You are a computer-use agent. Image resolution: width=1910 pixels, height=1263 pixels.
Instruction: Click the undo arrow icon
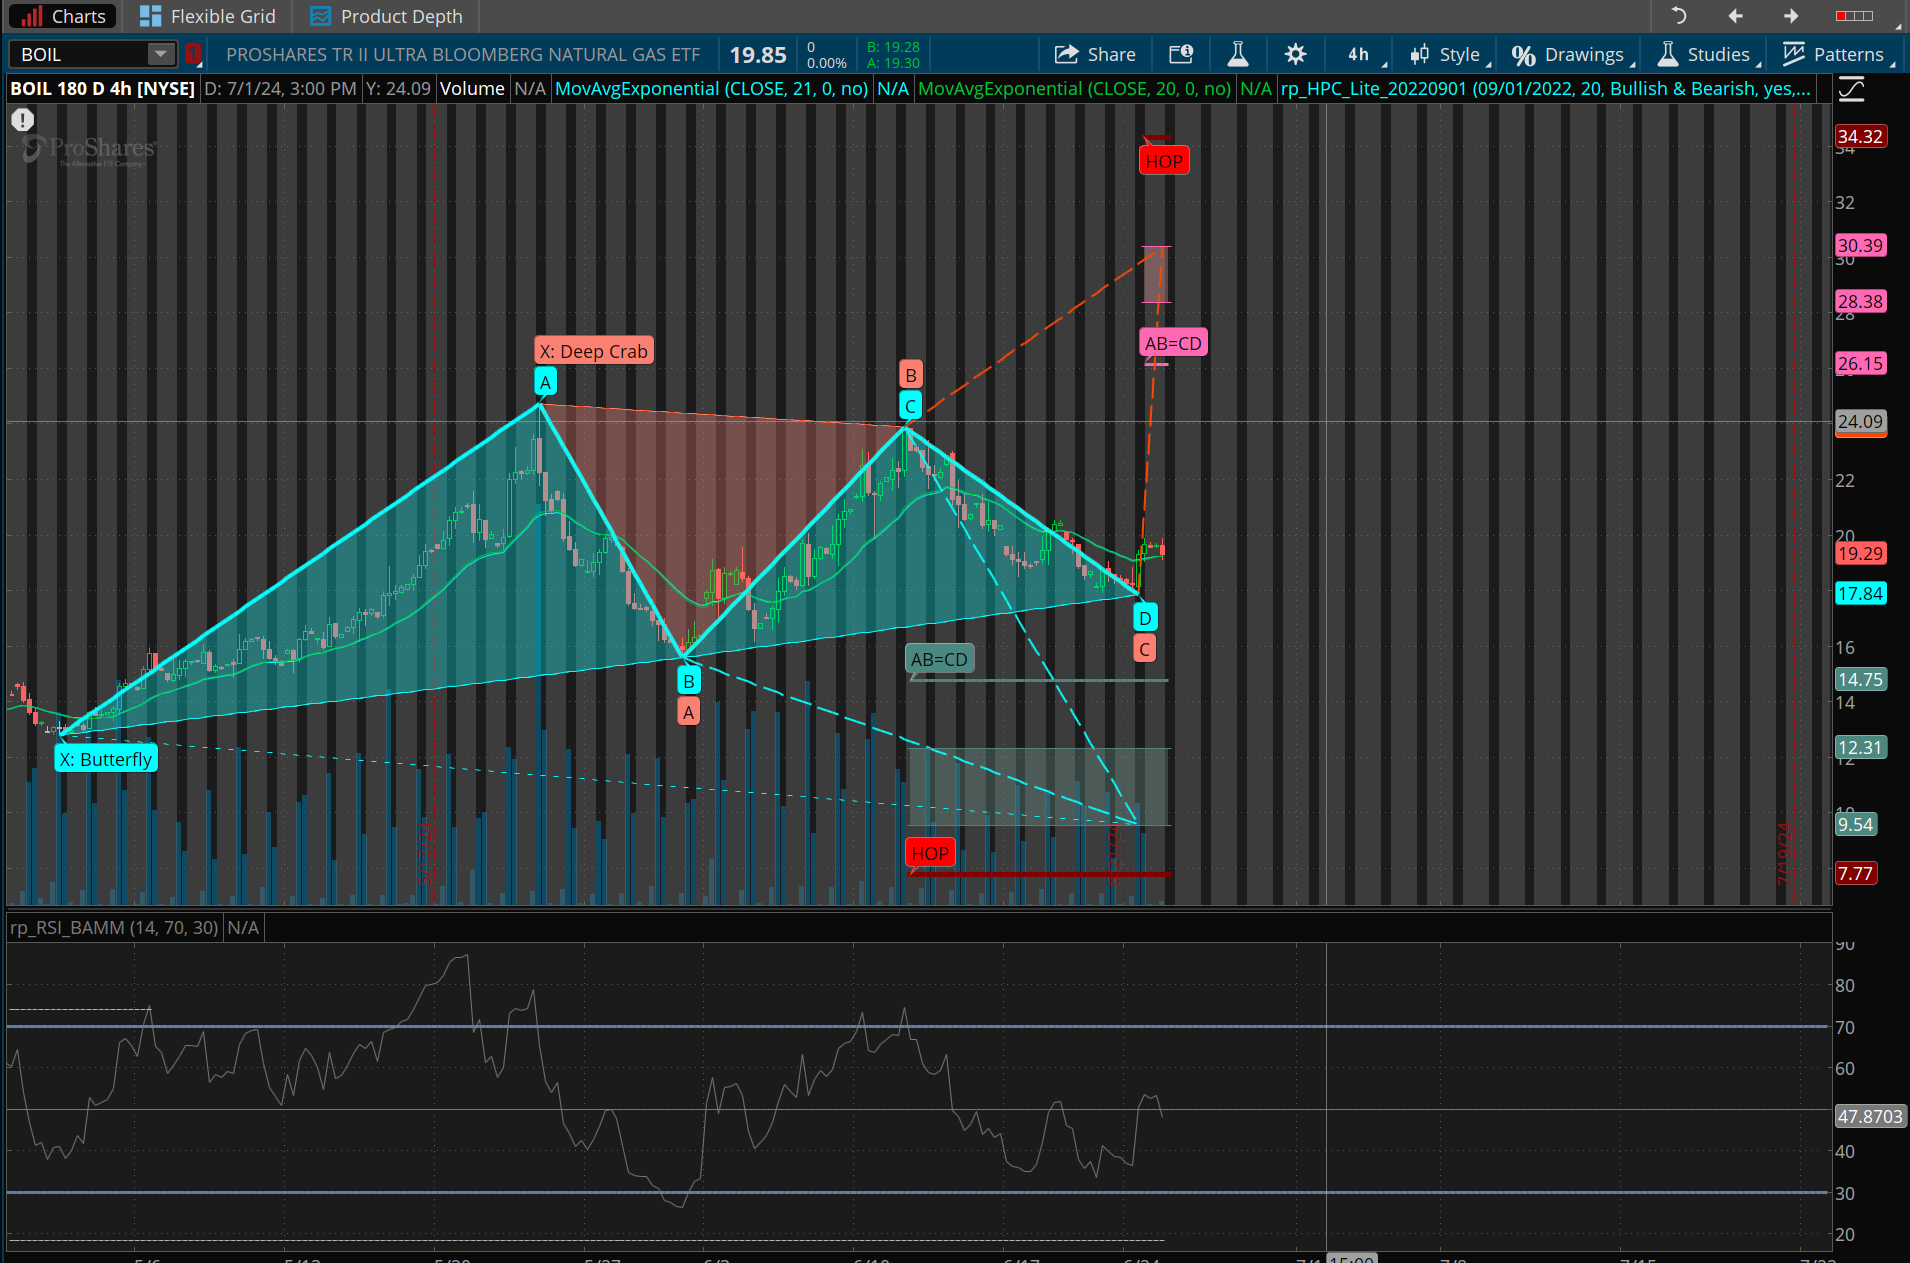pos(1679,16)
